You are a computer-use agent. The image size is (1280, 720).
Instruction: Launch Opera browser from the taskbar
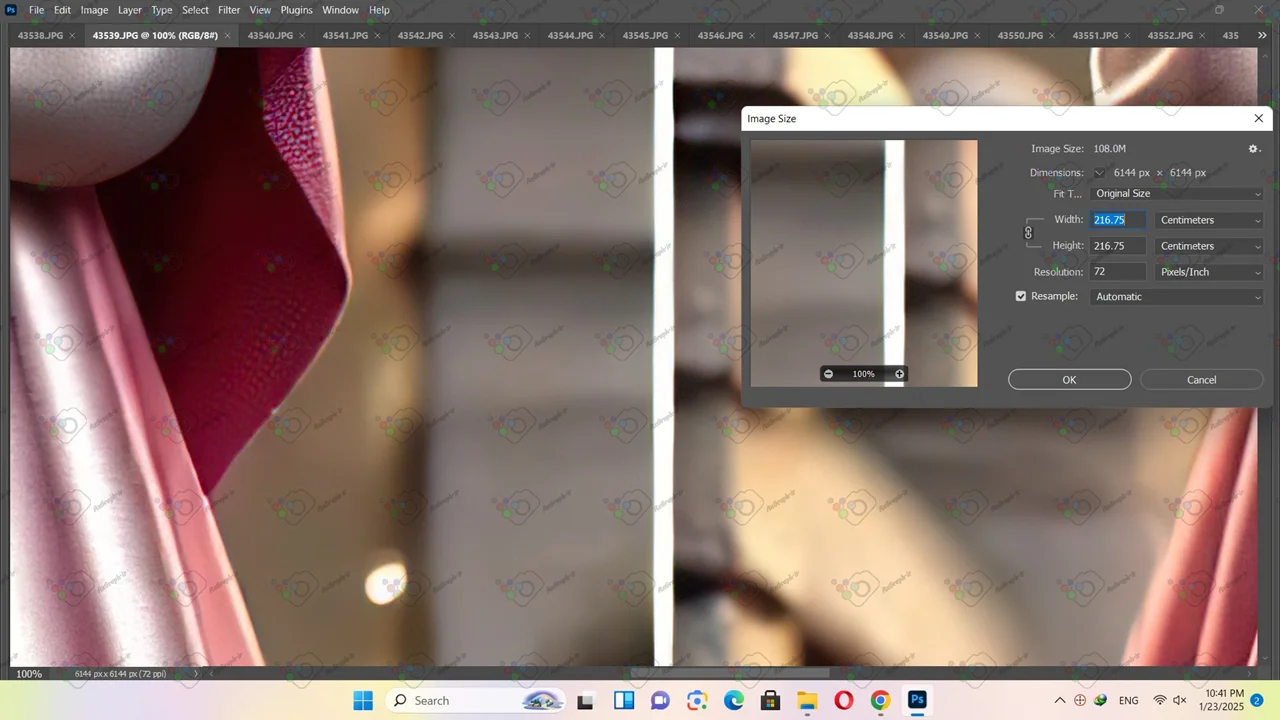(x=843, y=700)
